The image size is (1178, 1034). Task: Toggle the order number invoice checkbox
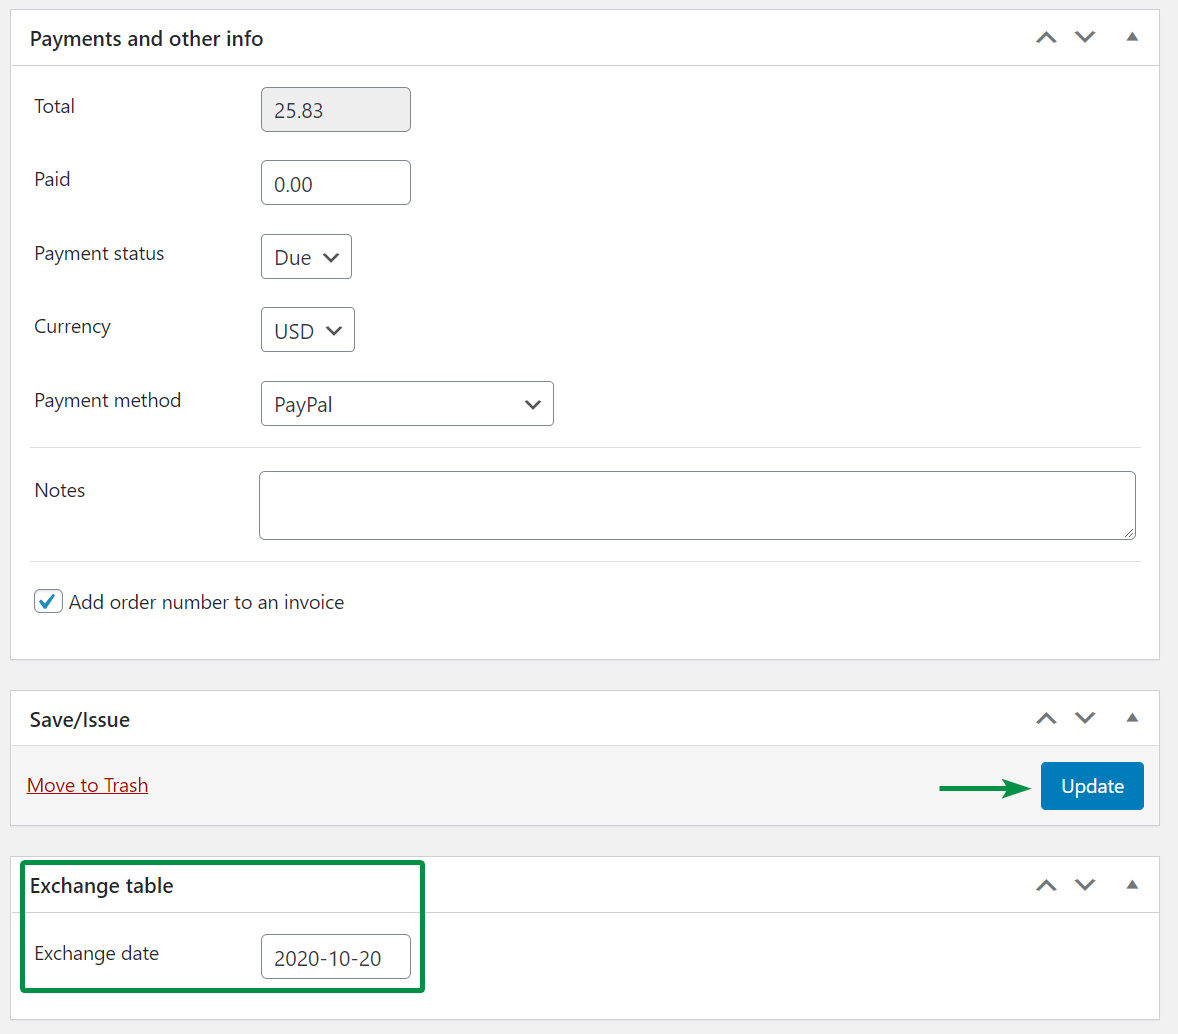point(47,601)
